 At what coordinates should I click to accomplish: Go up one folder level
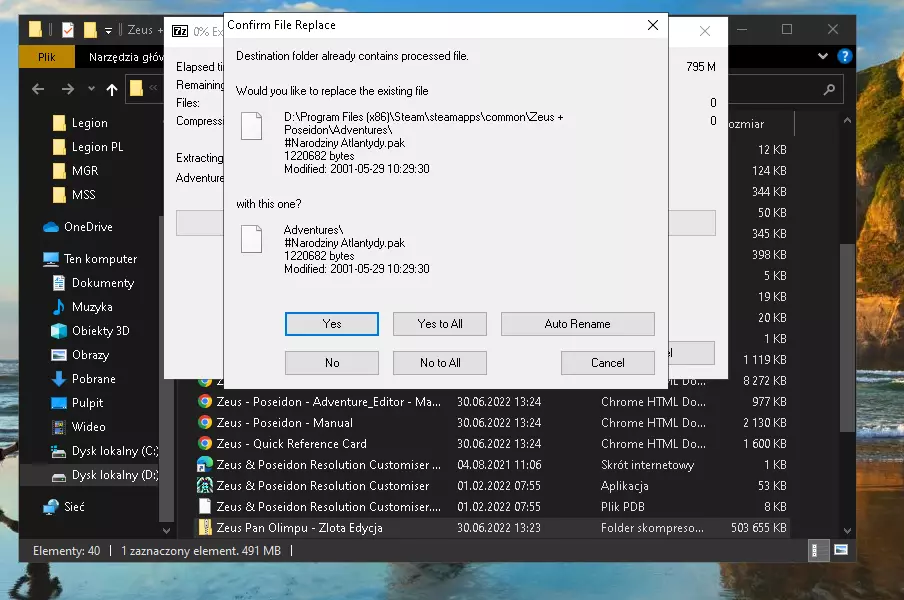click(112, 89)
